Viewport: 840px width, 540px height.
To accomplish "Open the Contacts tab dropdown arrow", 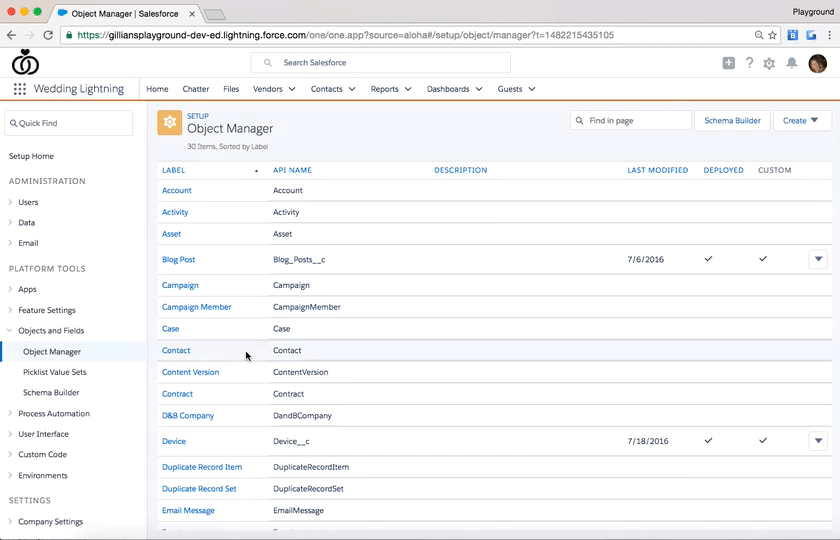I will coord(352,89).
